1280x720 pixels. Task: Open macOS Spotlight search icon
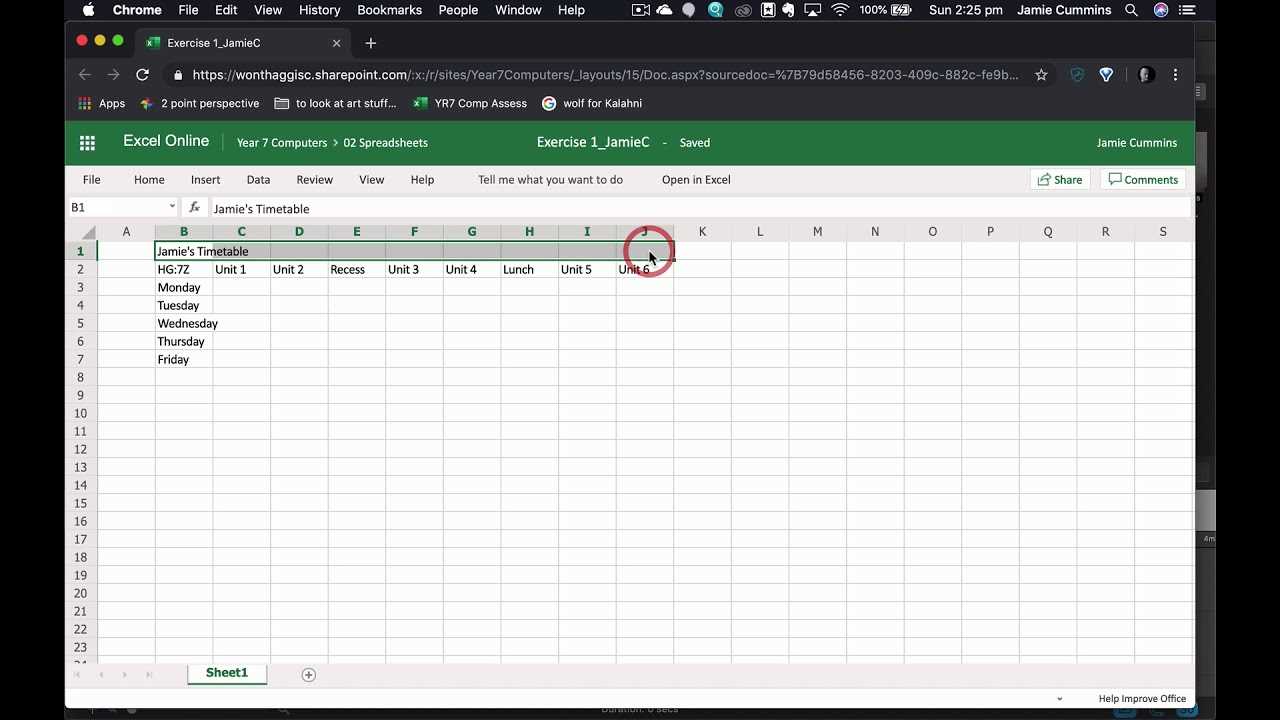[1131, 10]
